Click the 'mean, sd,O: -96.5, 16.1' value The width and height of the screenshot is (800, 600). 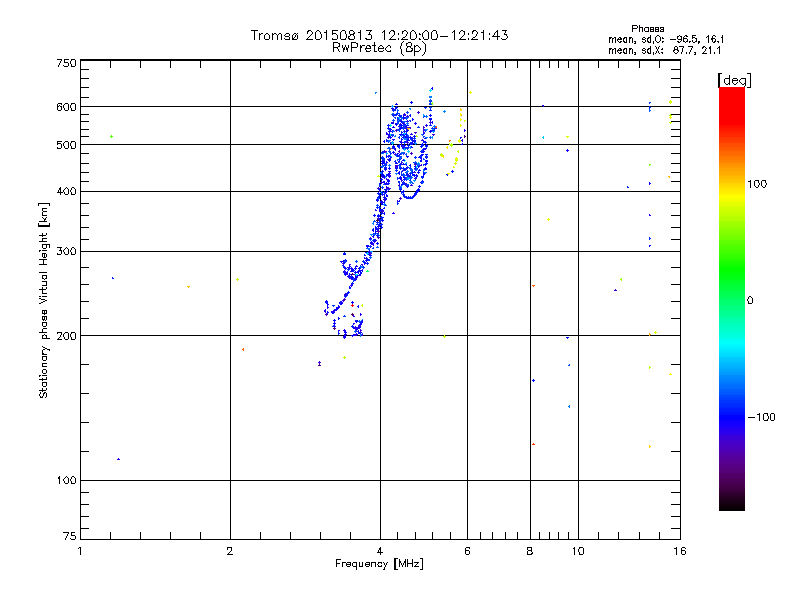coord(666,39)
